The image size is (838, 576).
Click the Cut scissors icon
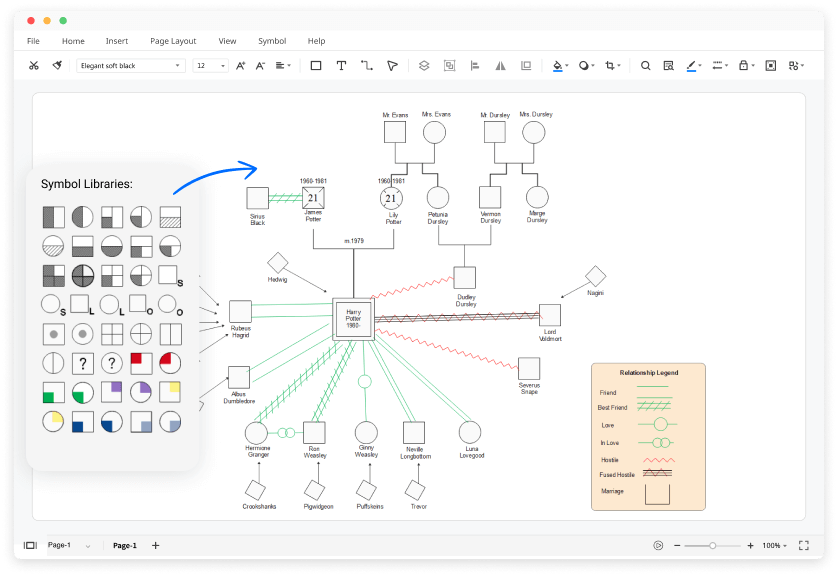34,66
